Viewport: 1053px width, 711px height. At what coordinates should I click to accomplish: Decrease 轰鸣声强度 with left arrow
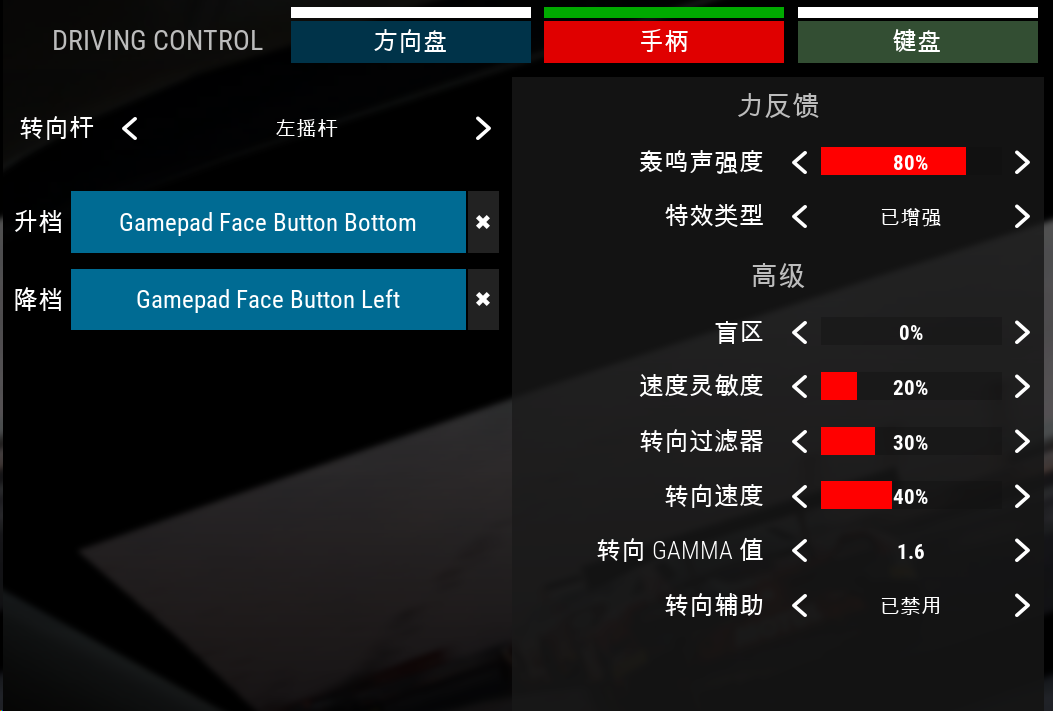[799, 162]
